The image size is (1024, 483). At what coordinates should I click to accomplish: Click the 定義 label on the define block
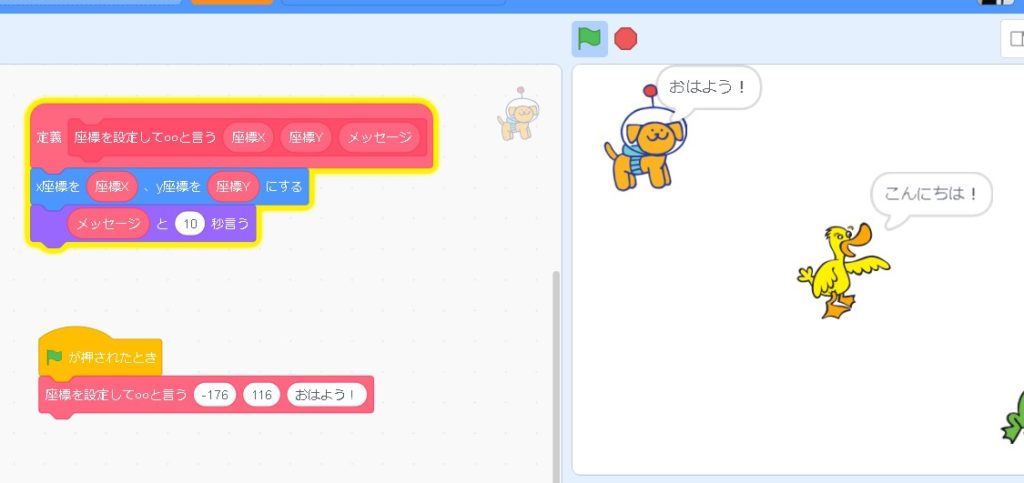point(49,137)
